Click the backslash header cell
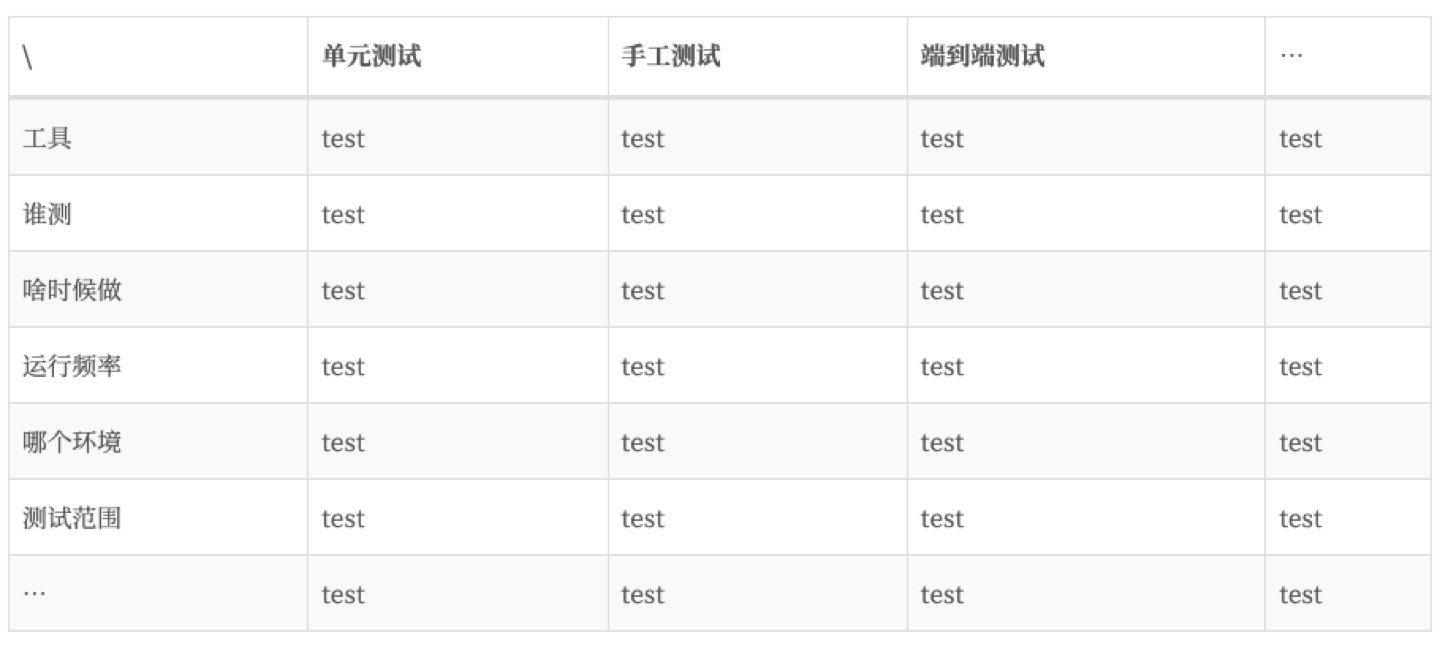Screen dimensions: 1440x646 pos(27,58)
